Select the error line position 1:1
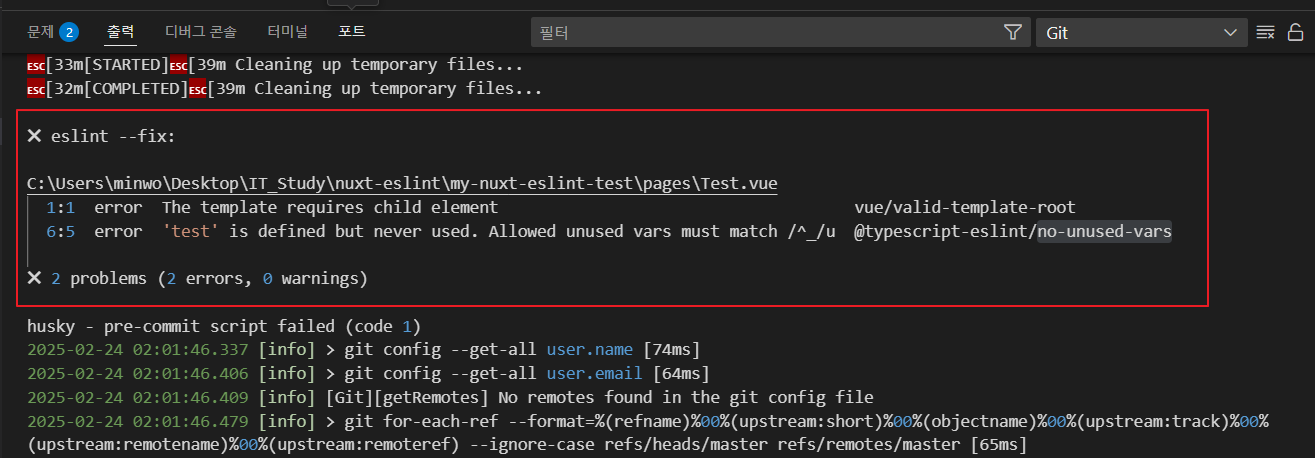The height and width of the screenshot is (458, 1315). (x=60, y=208)
